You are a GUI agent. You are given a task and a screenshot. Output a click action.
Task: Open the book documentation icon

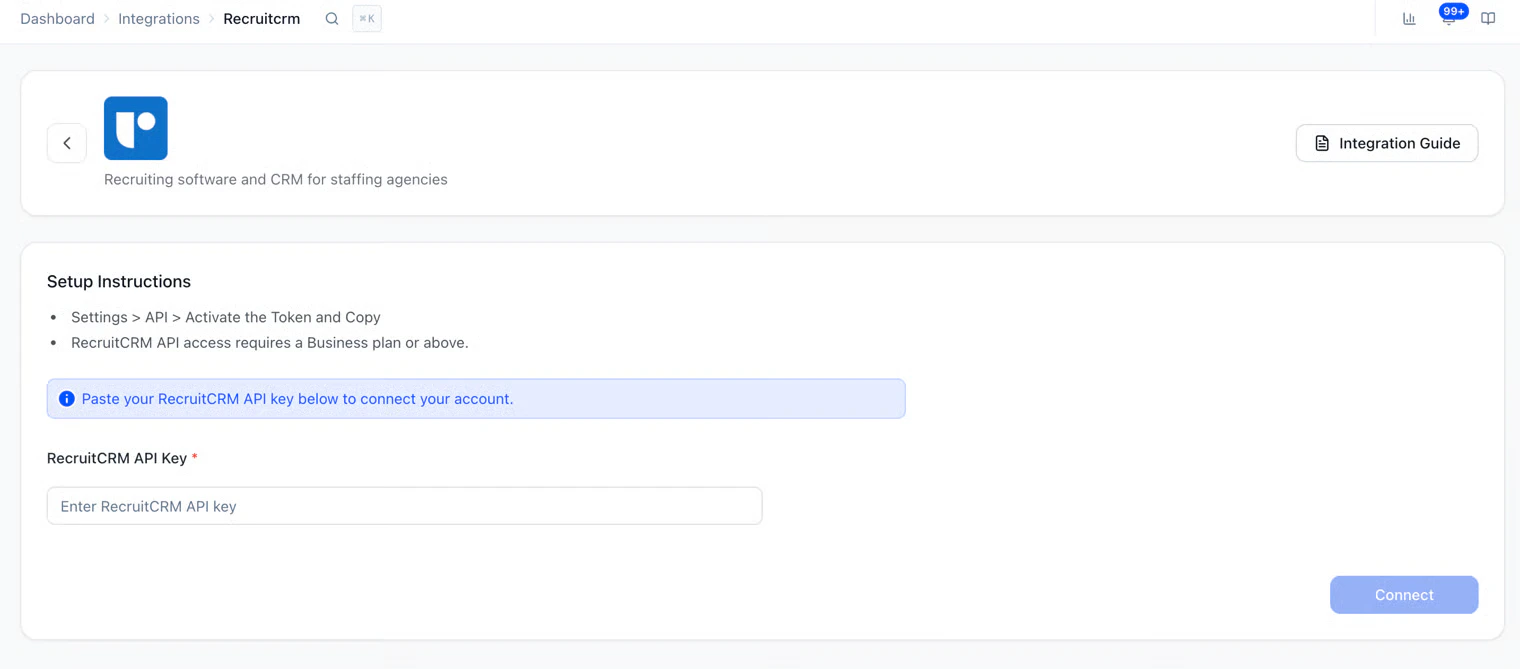(x=1488, y=19)
